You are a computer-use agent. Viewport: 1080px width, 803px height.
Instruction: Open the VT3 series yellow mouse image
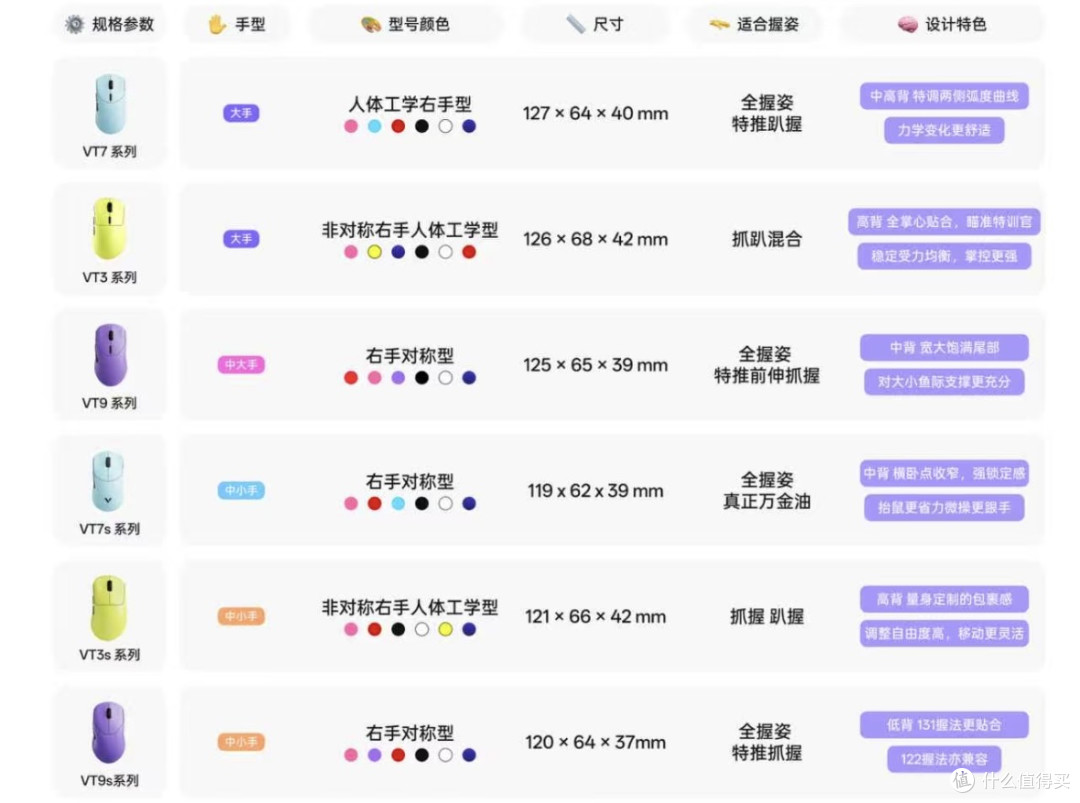[x=109, y=229]
